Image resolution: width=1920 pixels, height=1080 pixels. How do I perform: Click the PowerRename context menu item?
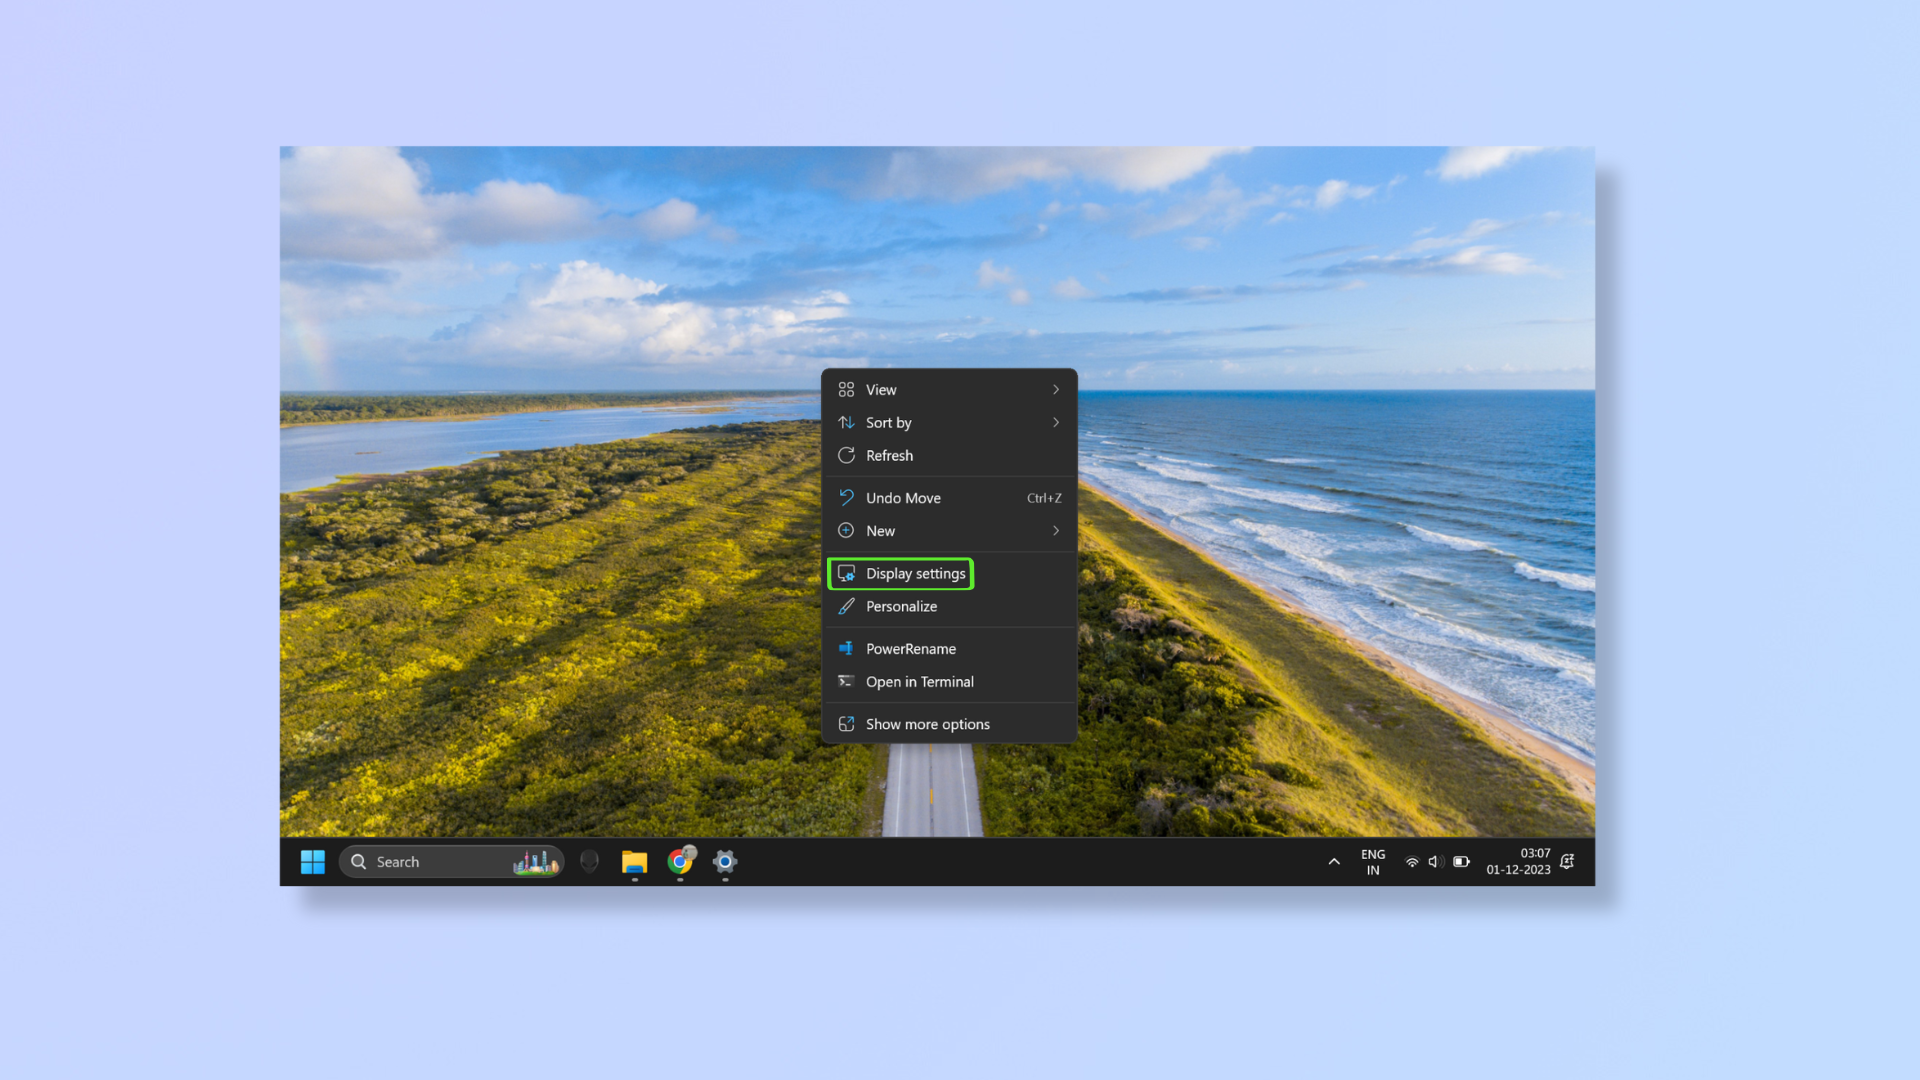click(x=910, y=647)
